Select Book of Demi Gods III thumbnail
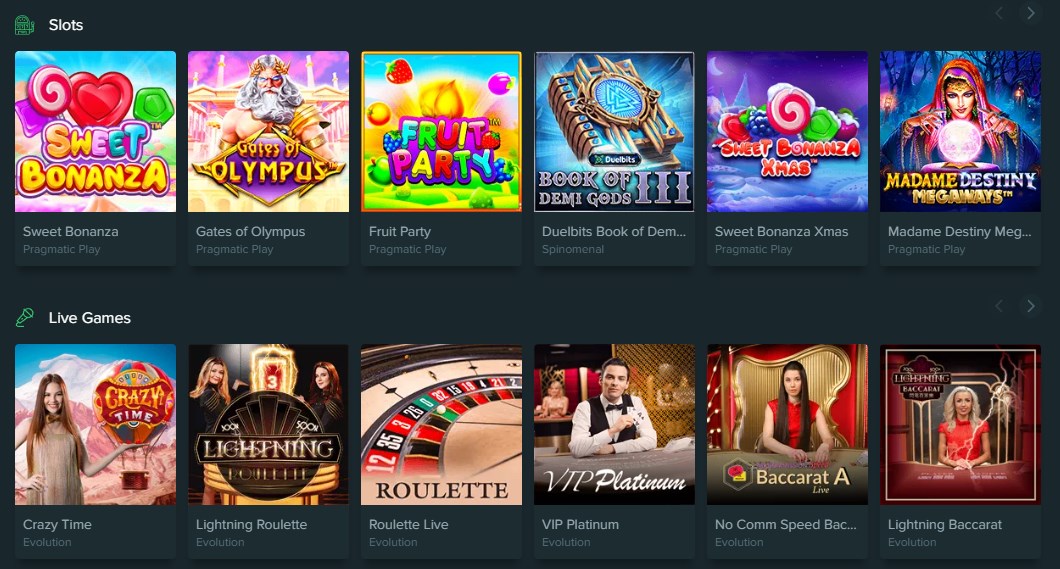 tap(615, 132)
